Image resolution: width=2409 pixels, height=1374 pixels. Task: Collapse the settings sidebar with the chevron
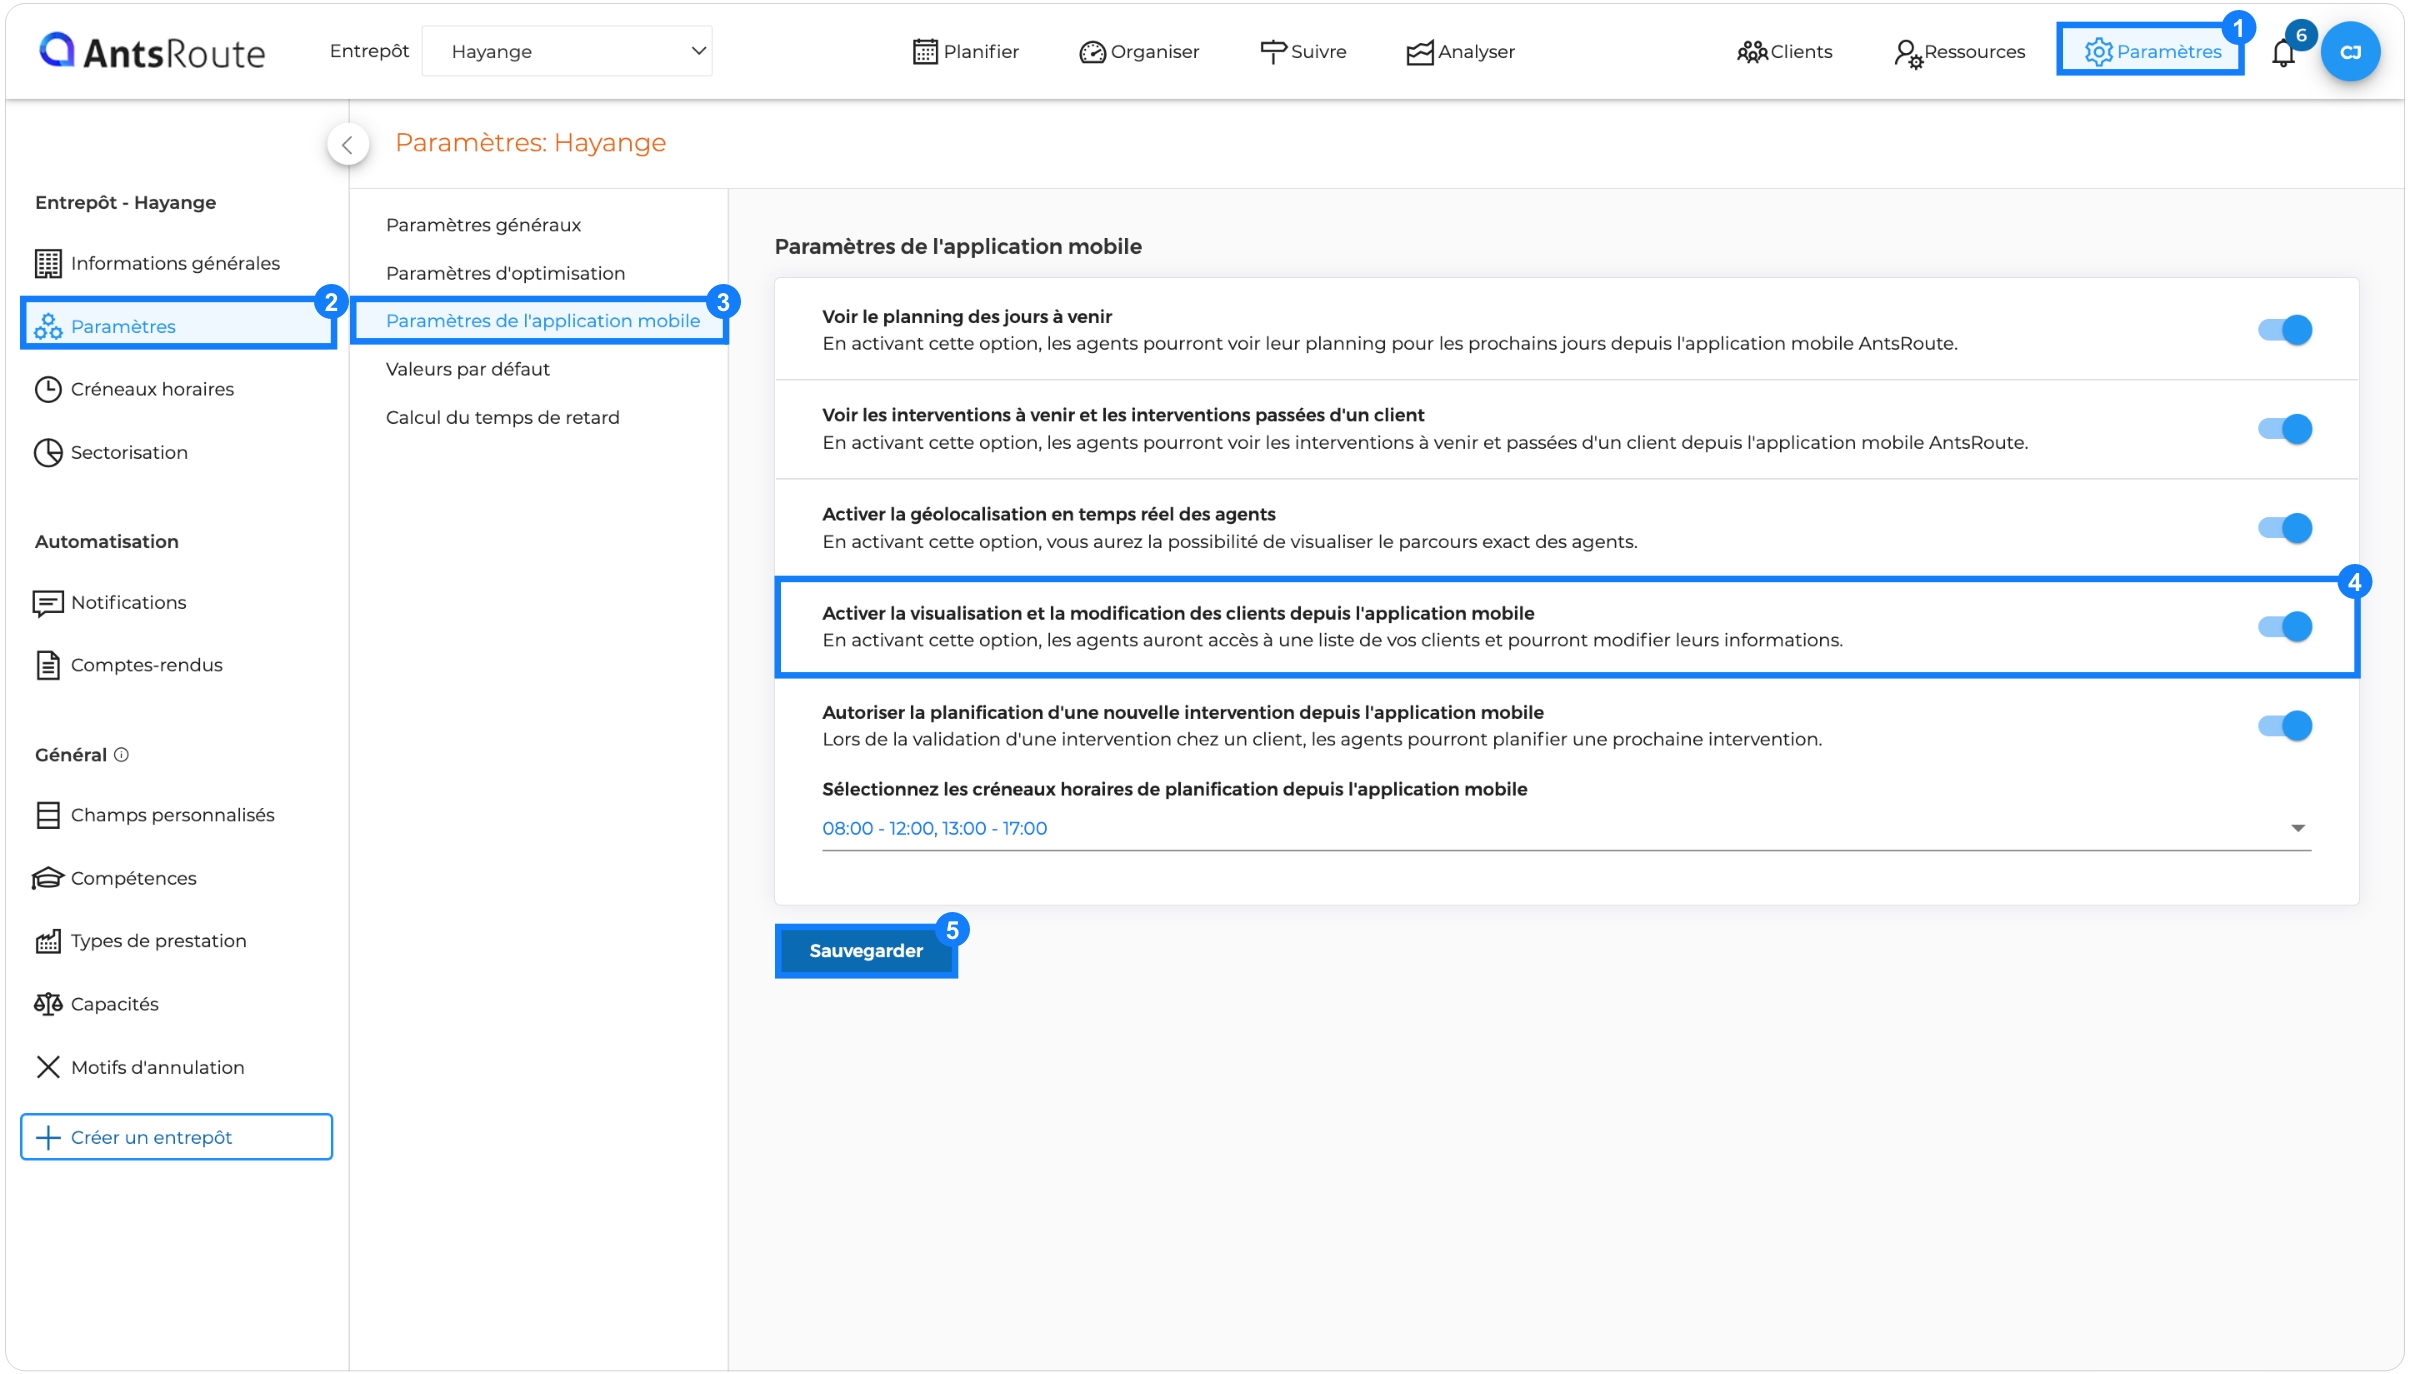tap(348, 144)
